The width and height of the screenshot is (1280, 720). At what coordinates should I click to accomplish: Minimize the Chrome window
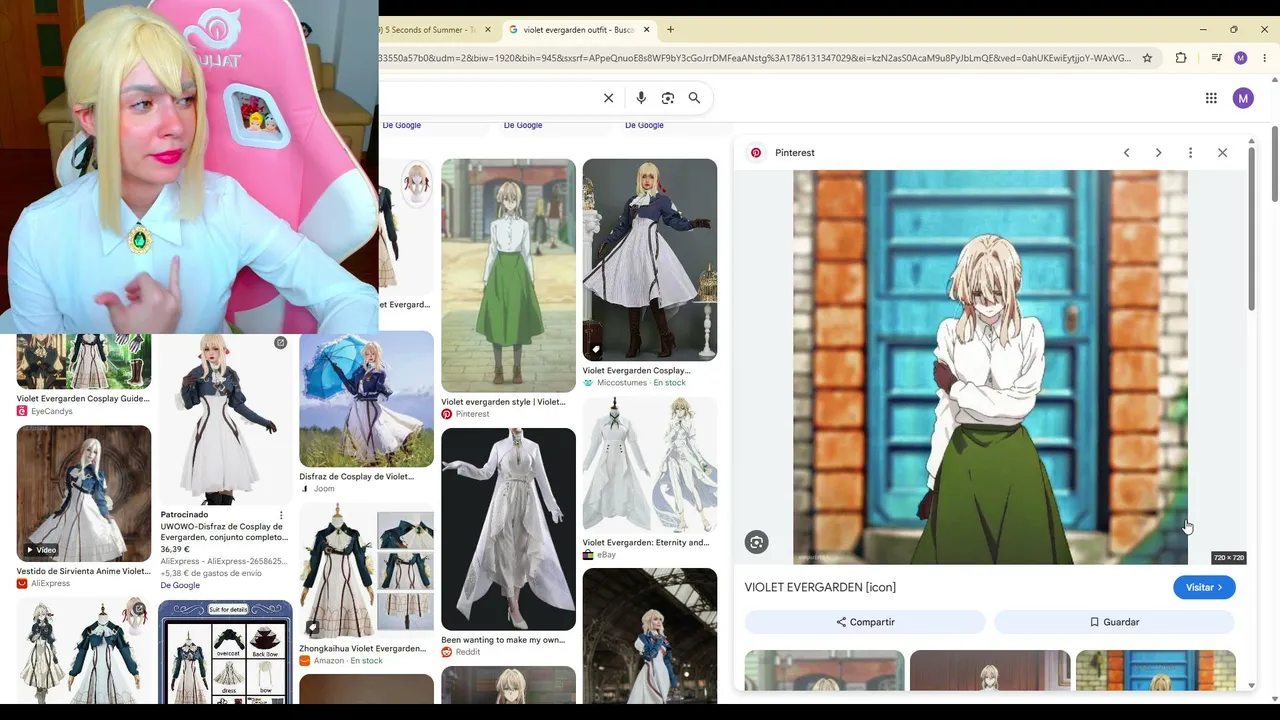(x=1203, y=30)
